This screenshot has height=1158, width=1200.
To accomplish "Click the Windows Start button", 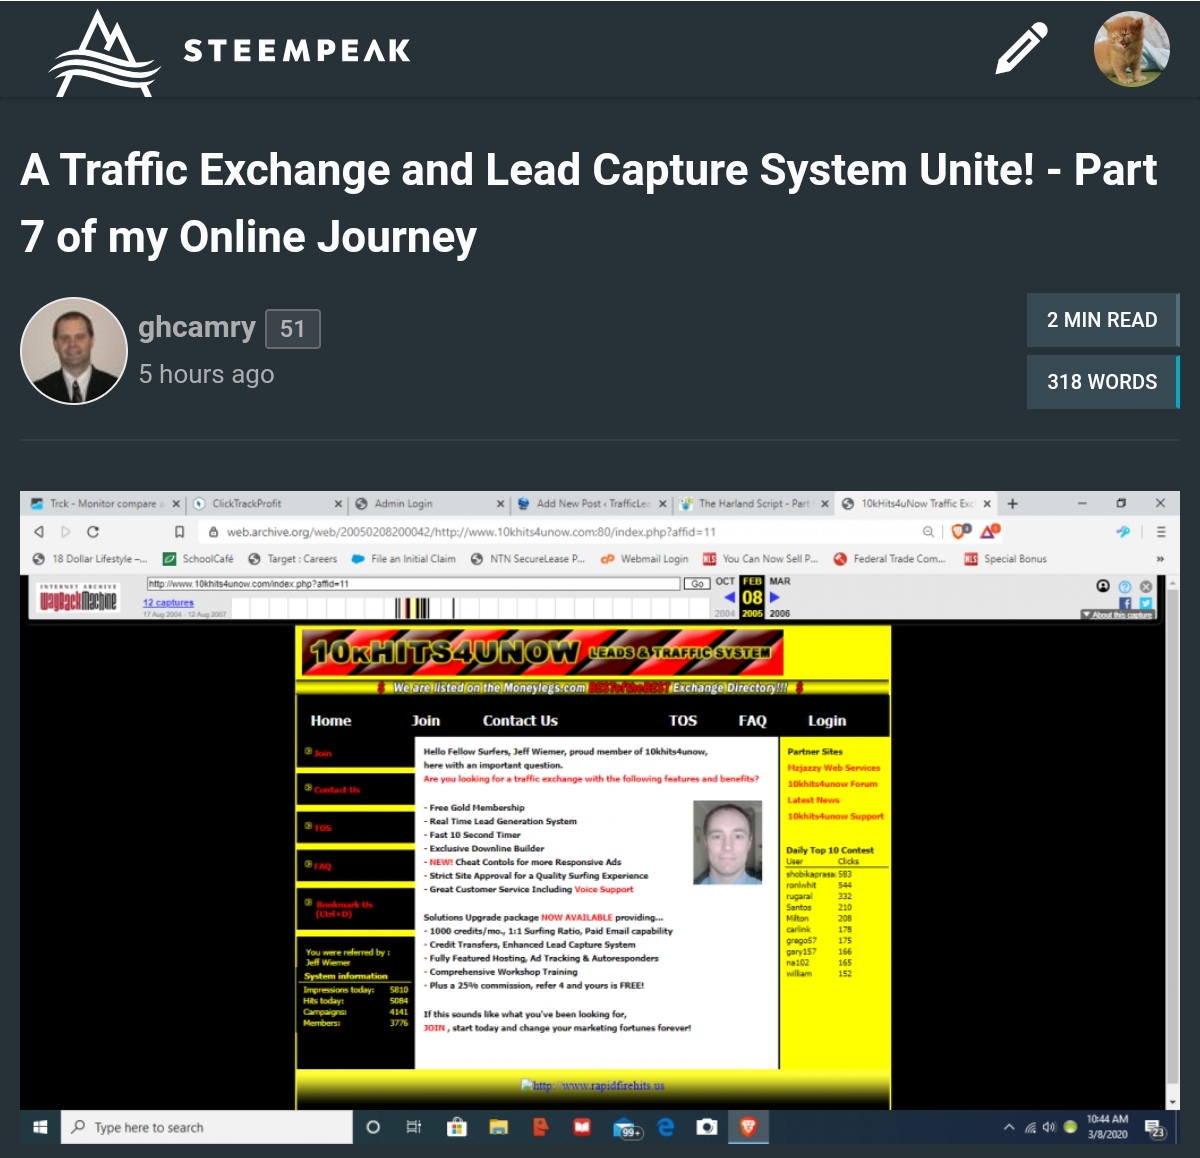I will (40, 1127).
